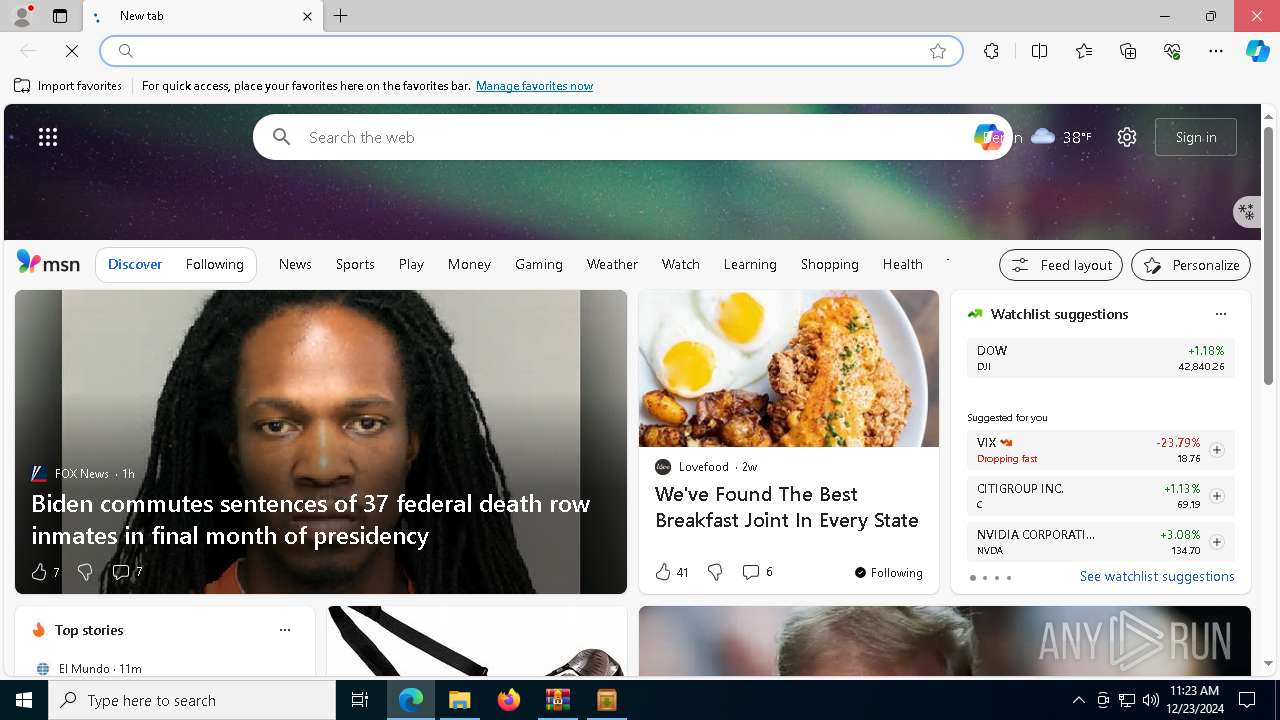Select the Following tab
This screenshot has width=1280, height=720.
coord(214,264)
